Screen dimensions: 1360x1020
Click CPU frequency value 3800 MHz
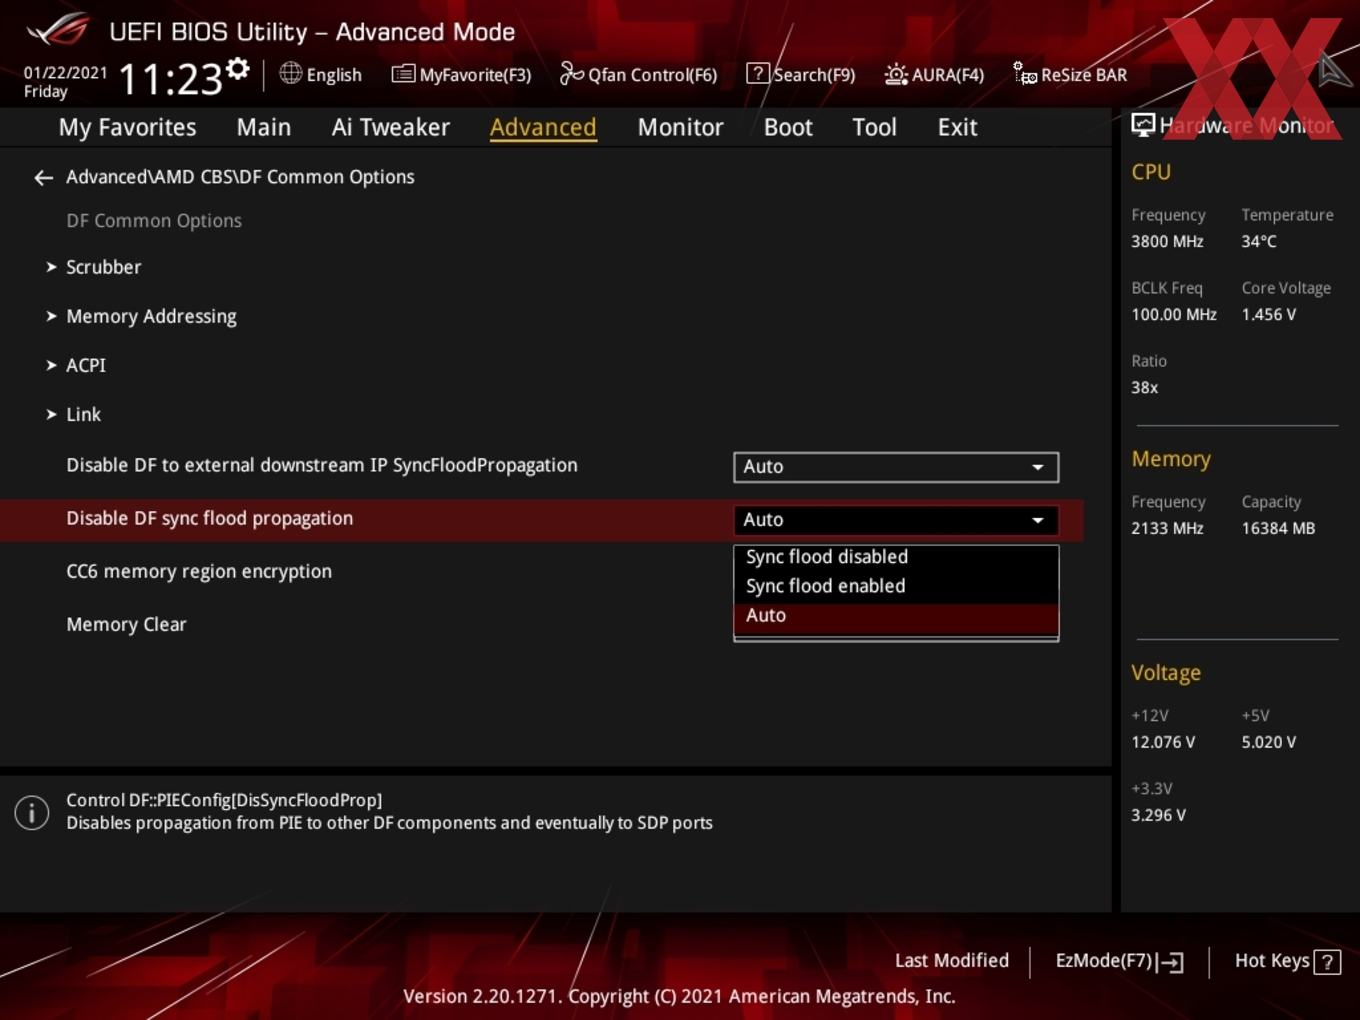(1167, 241)
